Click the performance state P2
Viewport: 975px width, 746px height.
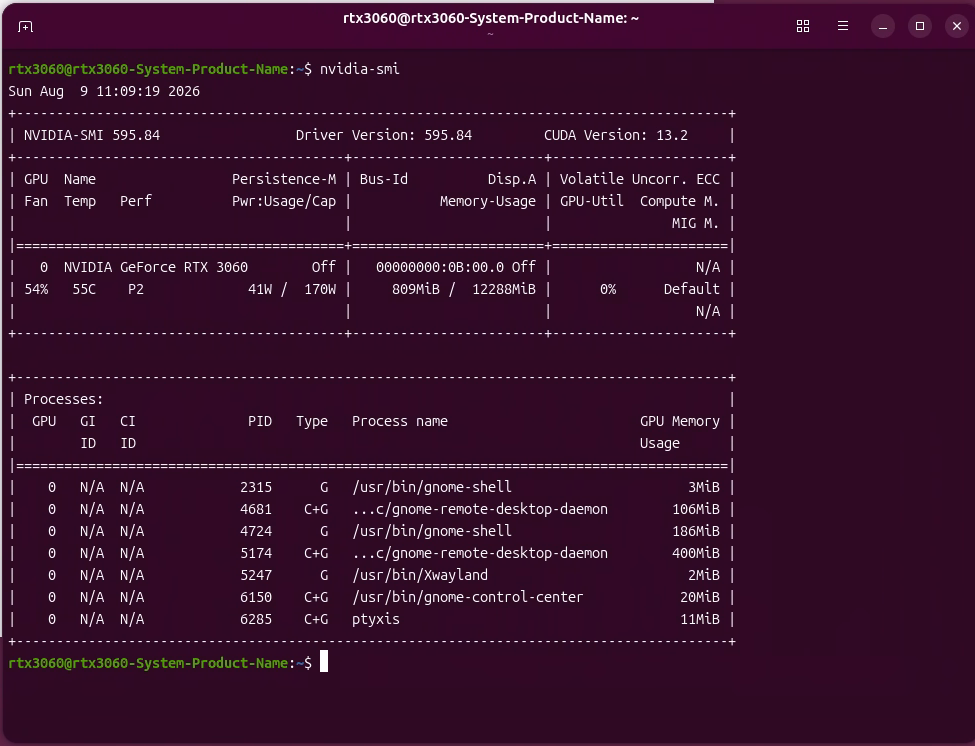136,290
